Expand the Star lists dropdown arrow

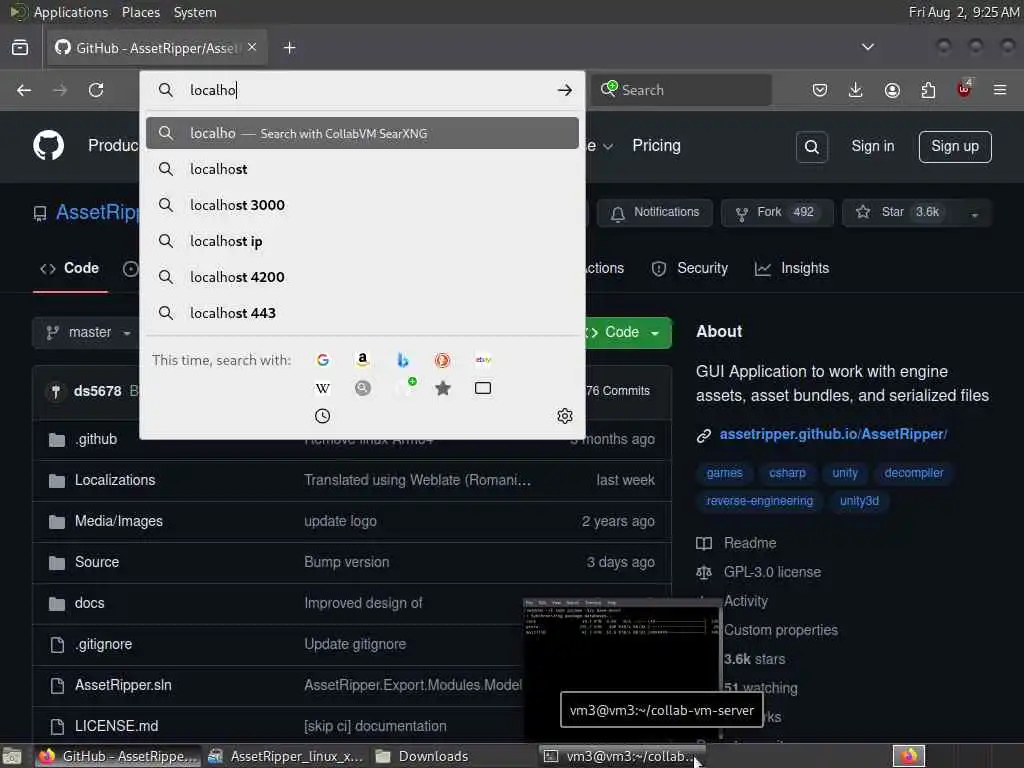[x=974, y=214]
